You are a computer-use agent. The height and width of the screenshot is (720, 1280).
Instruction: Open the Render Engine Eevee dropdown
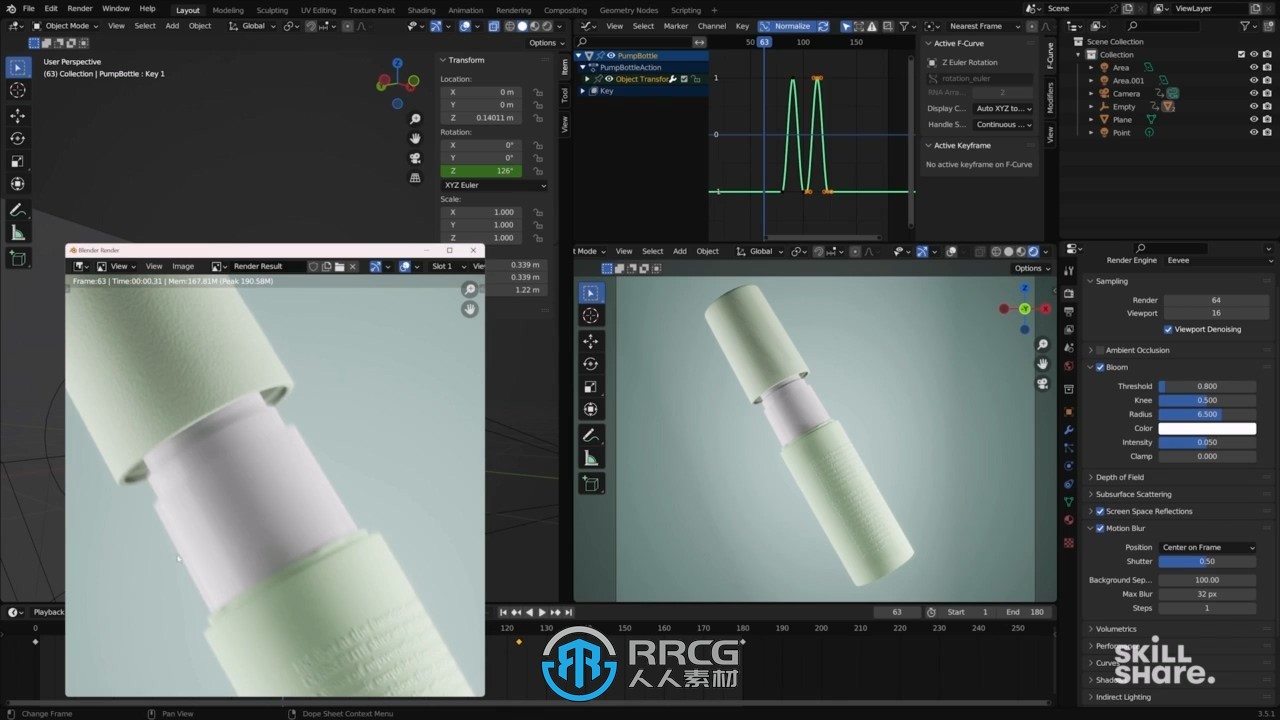point(1218,260)
